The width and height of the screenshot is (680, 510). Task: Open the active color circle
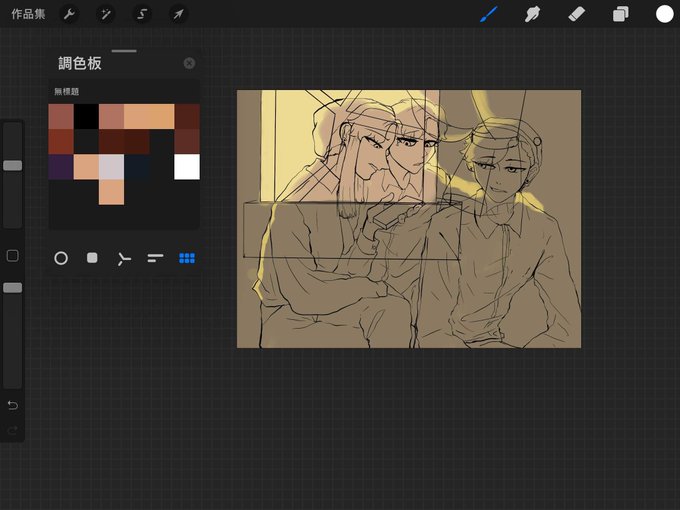pos(664,14)
